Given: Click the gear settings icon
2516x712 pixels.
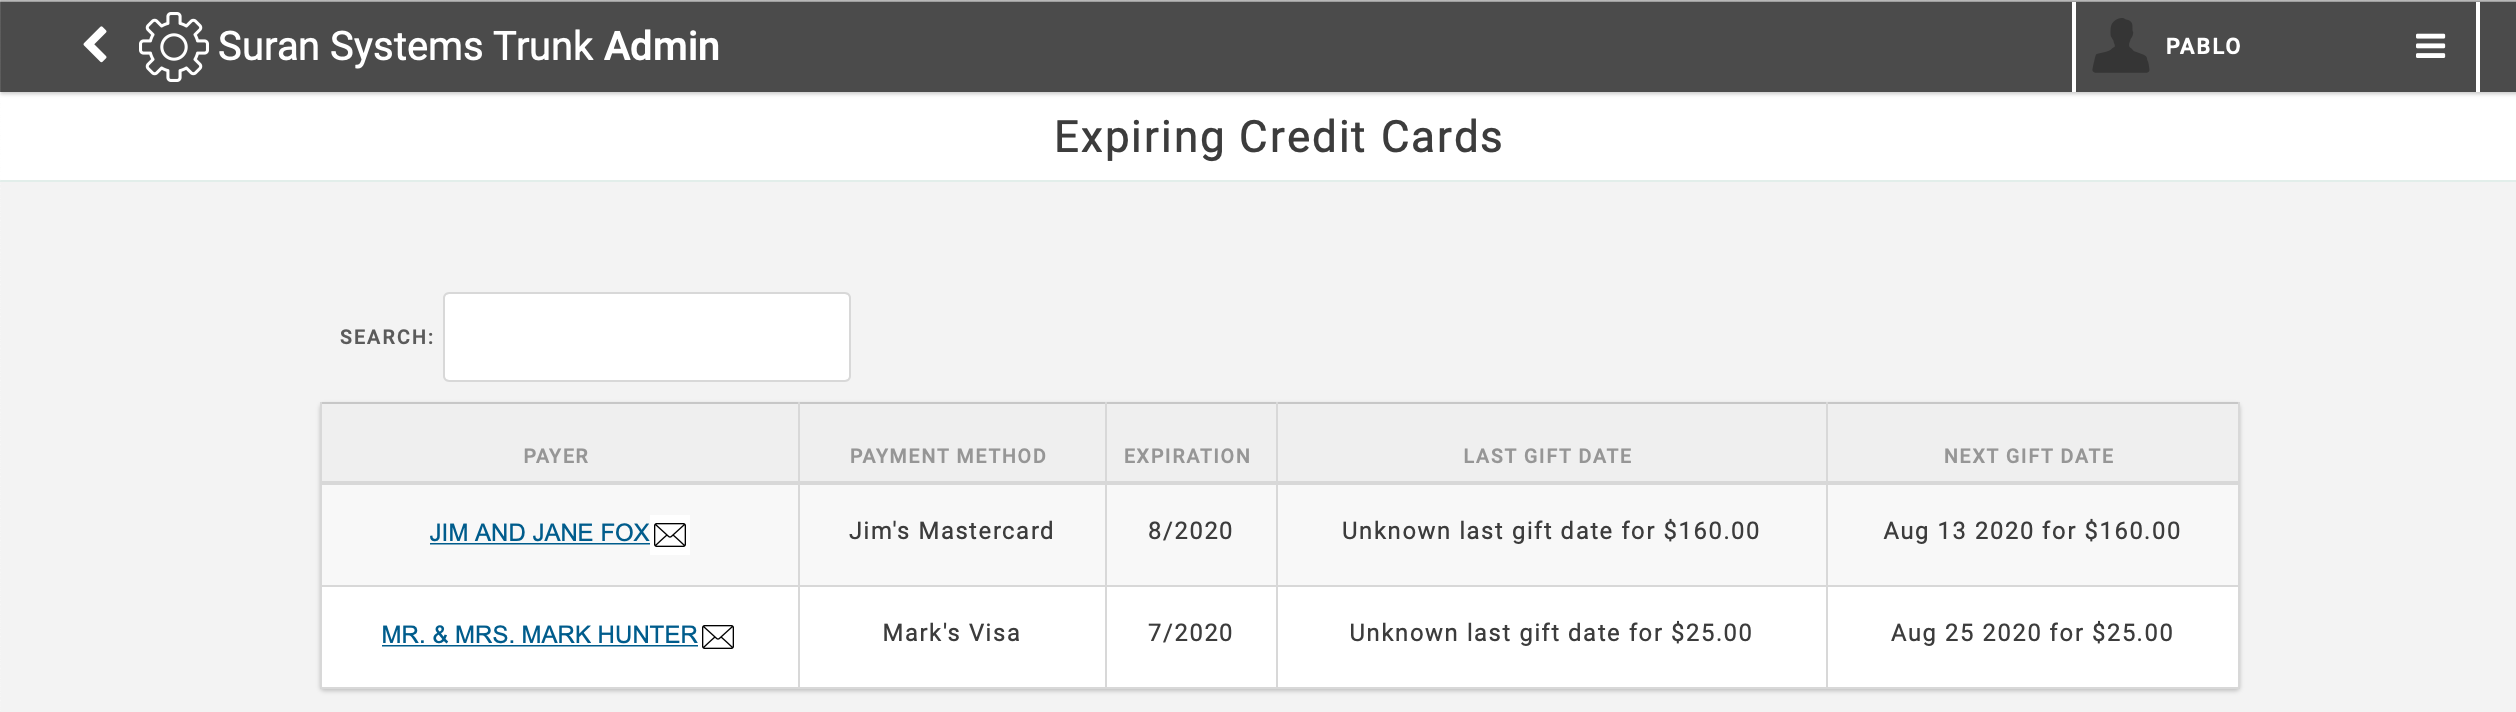Looking at the screenshot, I should click(x=173, y=46).
